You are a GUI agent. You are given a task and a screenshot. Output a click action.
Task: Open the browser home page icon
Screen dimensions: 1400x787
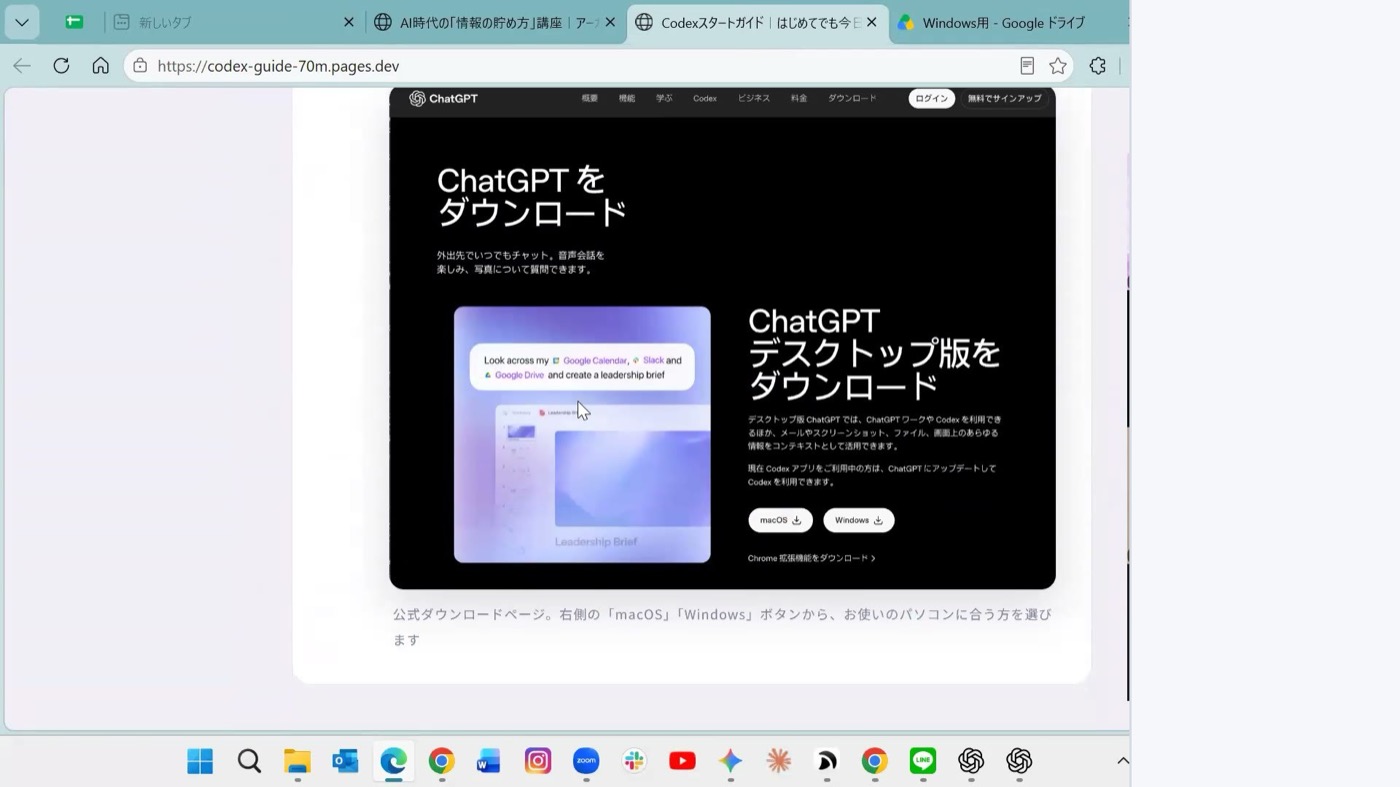[x=100, y=66]
